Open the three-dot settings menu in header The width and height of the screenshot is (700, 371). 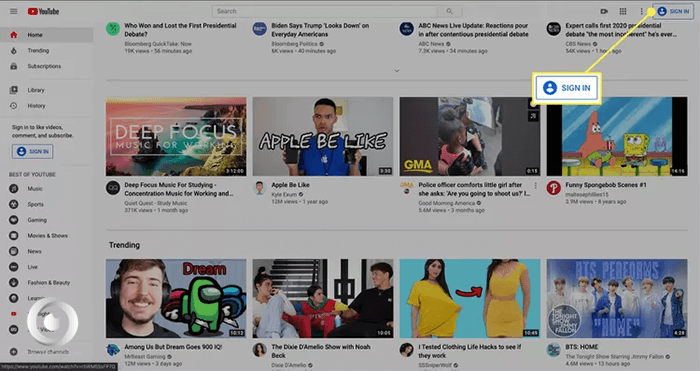click(642, 11)
